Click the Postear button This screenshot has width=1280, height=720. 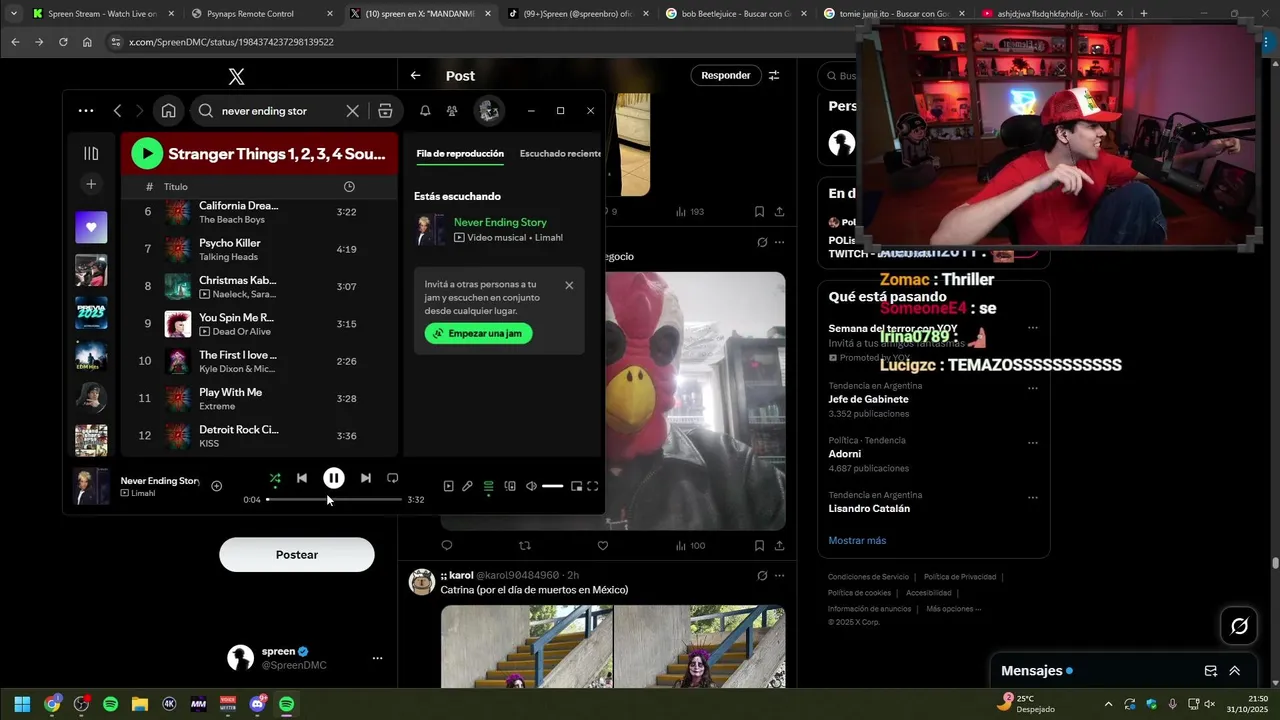point(297,554)
